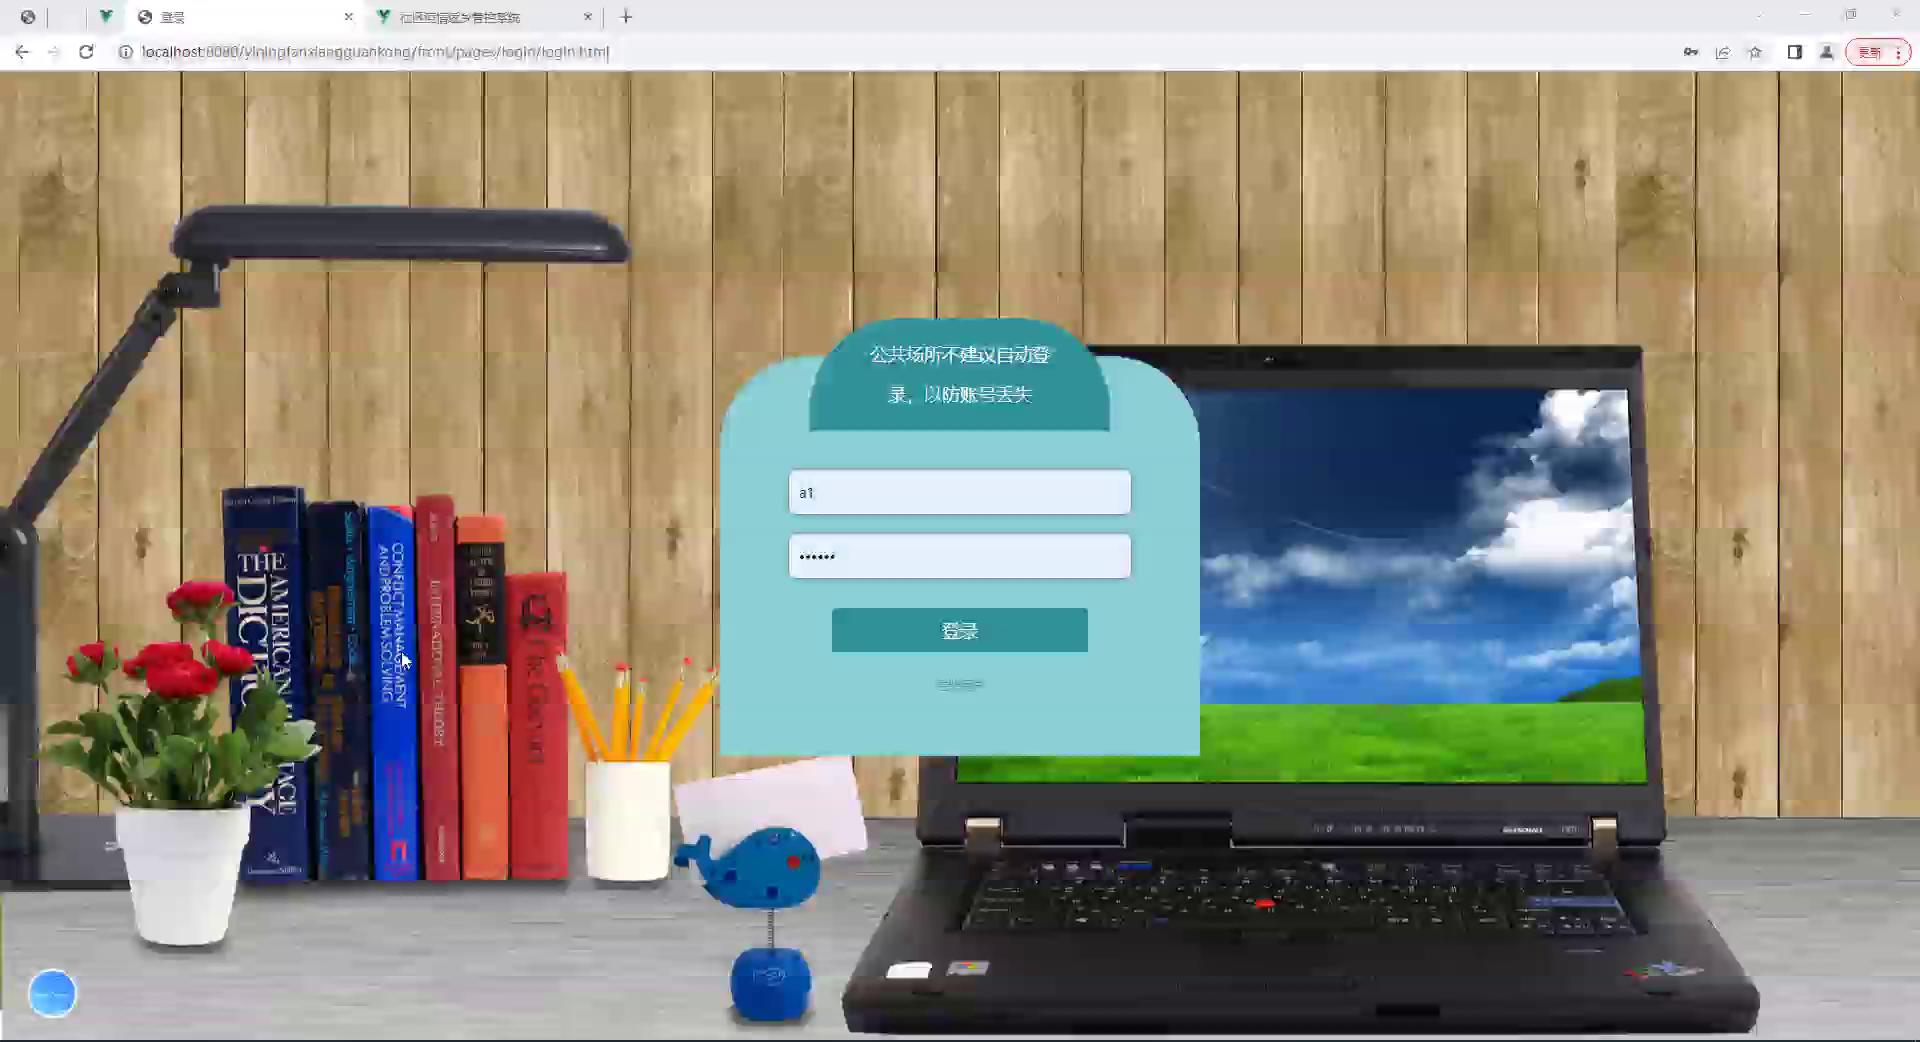Image resolution: width=1920 pixels, height=1042 pixels.
Task: Open the saved passwords key icon
Action: [1691, 52]
